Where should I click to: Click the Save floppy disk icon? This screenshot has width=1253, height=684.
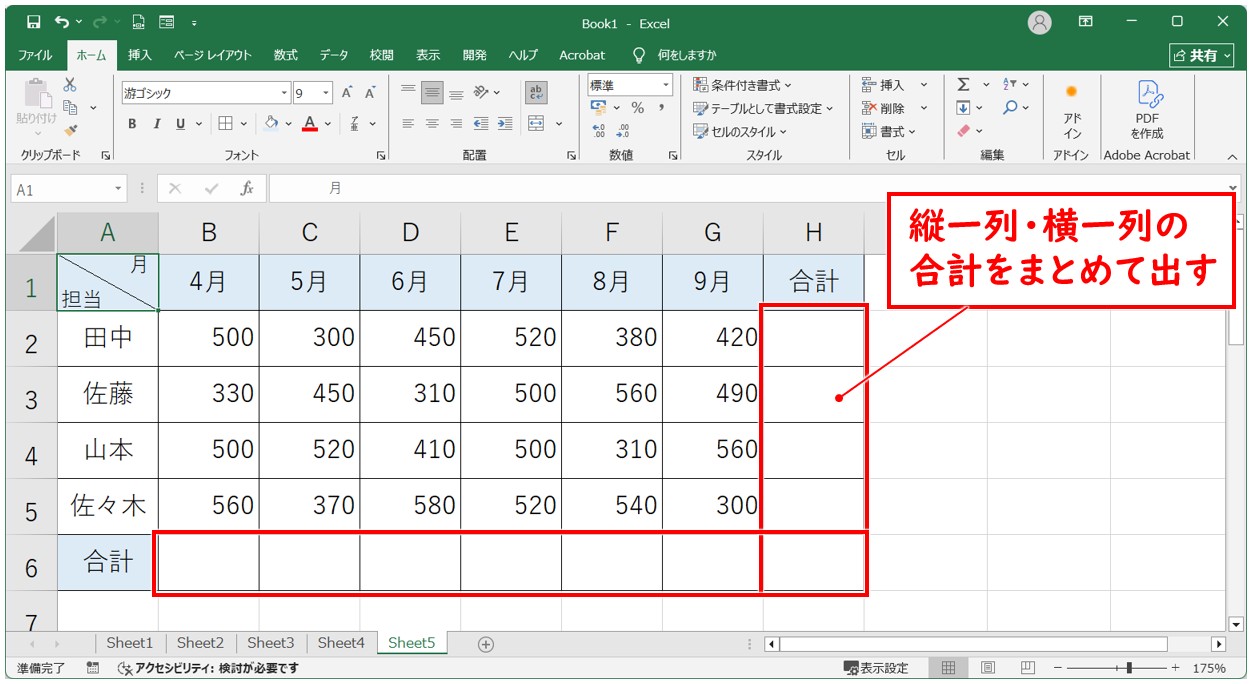[x=33, y=22]
